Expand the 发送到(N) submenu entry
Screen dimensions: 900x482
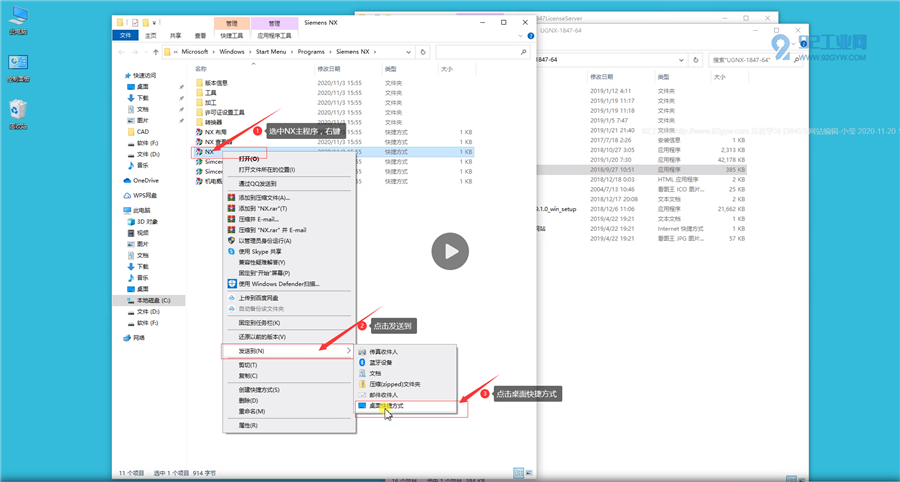click(x=288, y=351)
